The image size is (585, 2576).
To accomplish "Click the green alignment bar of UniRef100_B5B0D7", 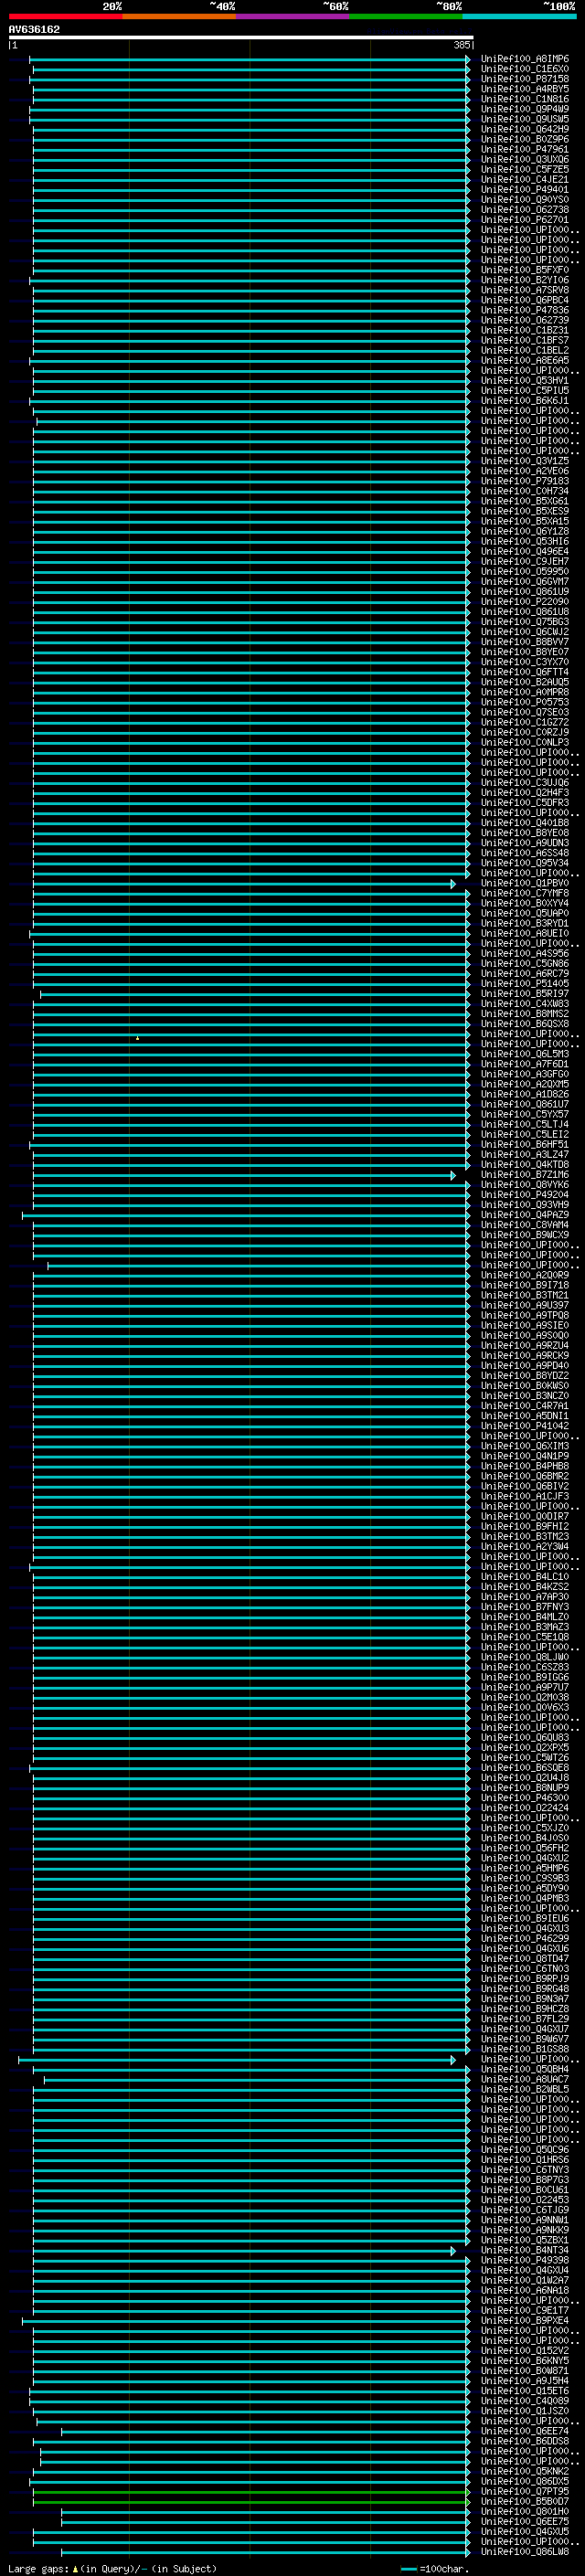I will [251, 2501].
